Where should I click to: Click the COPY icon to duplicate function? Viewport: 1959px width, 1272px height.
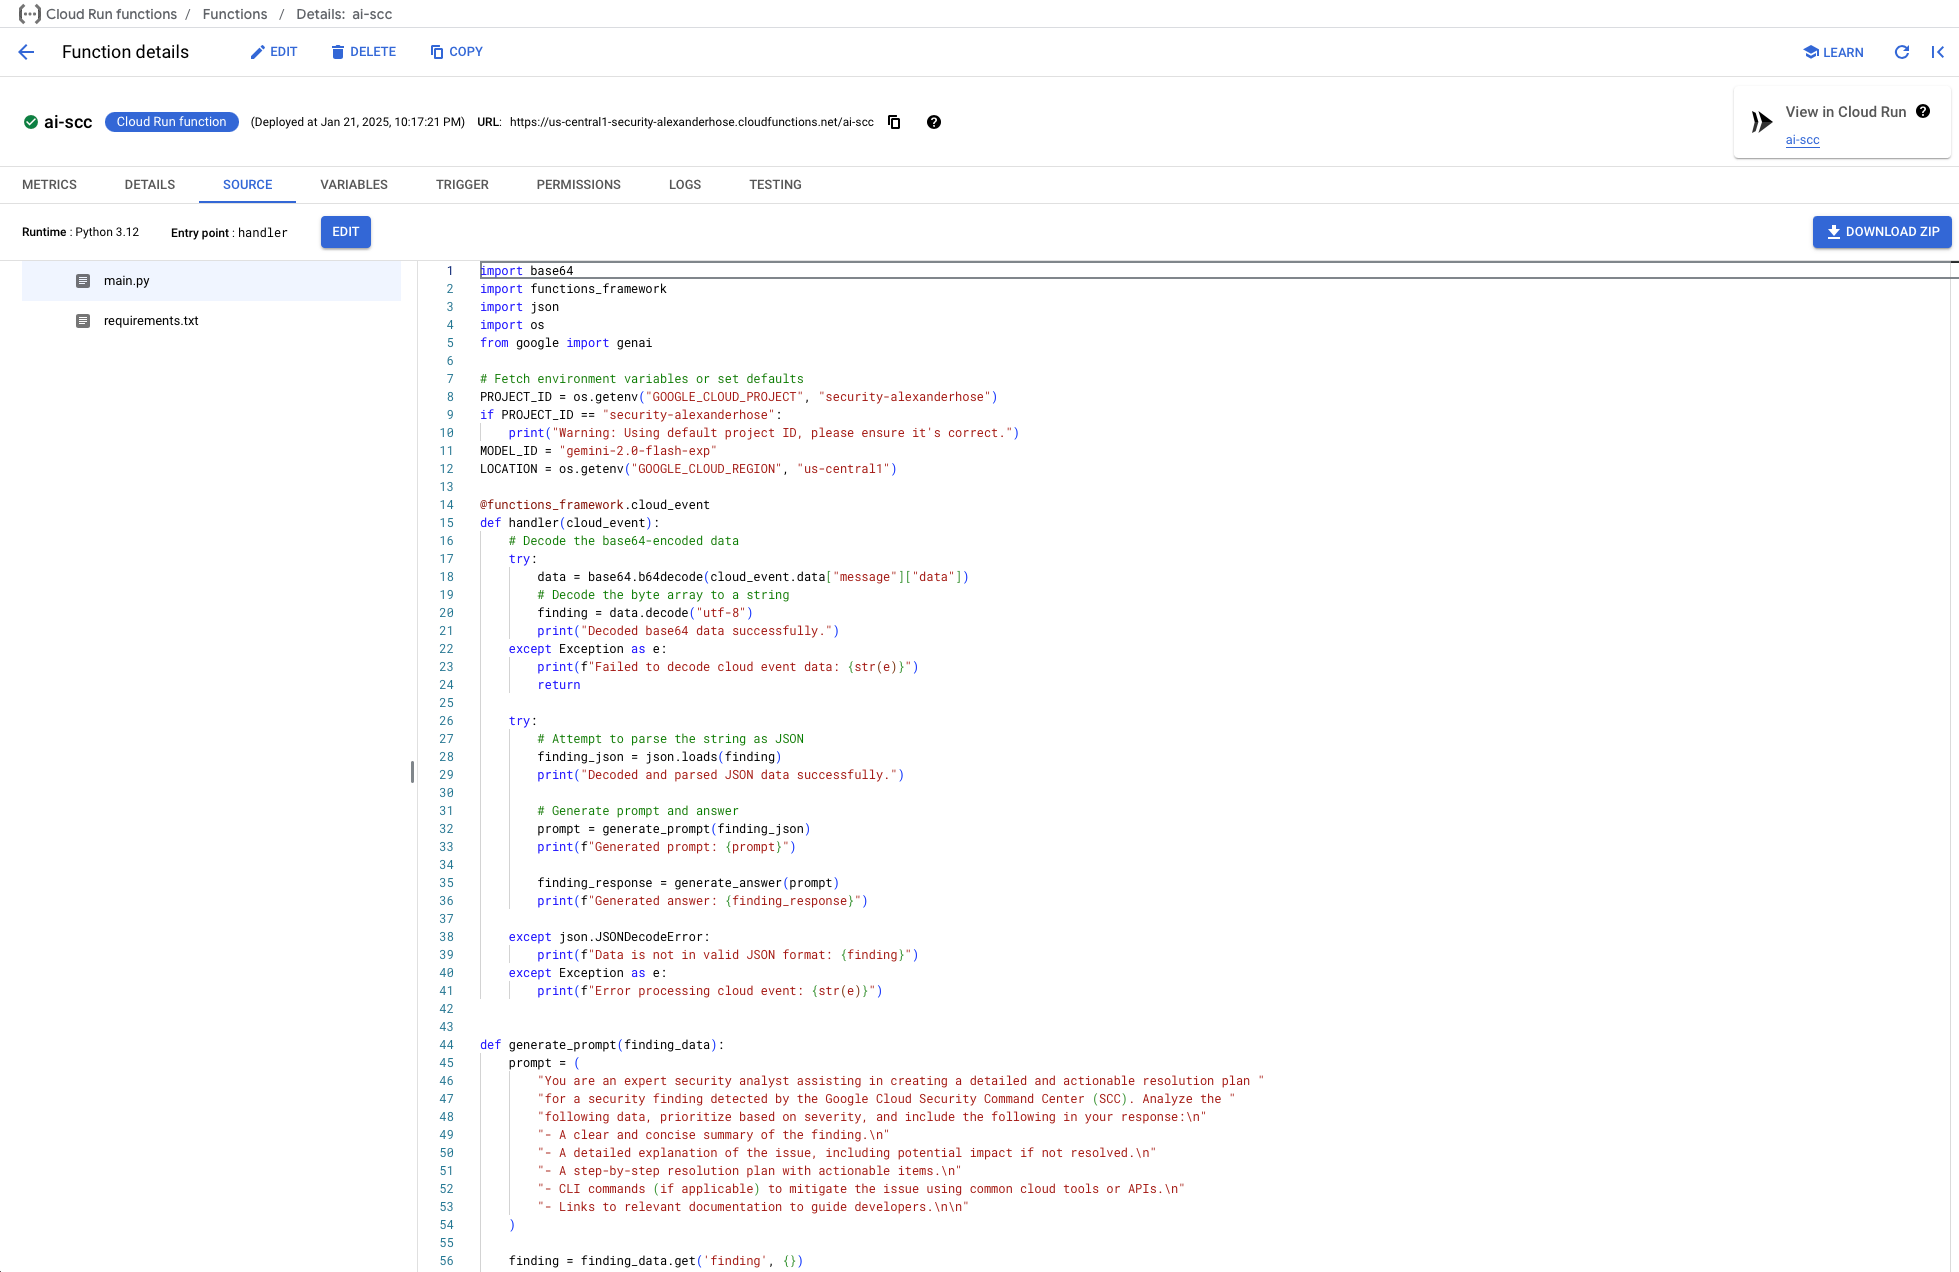[x=454, y=51]
